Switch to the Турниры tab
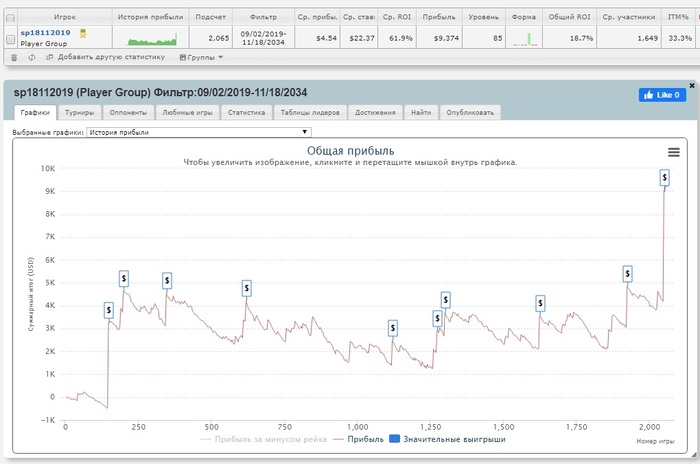This screenshot has width=700, height=464. point(79,113)
